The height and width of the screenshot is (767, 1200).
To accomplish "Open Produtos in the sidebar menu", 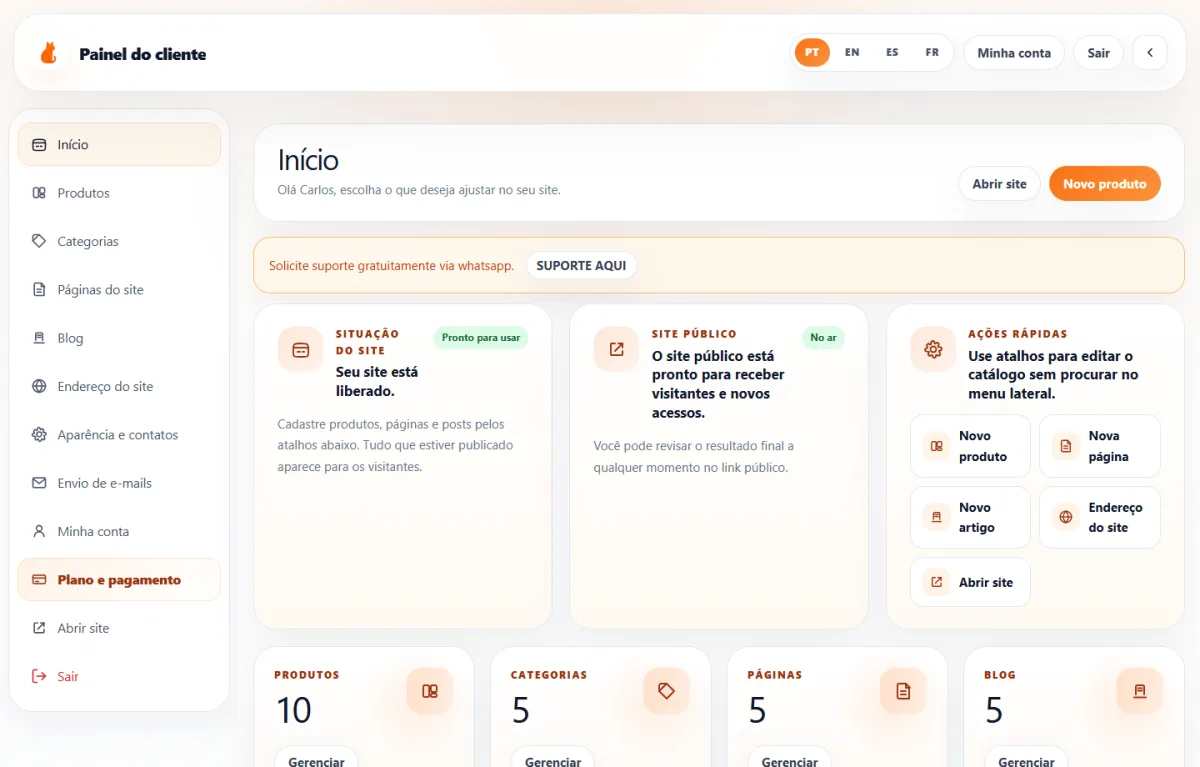I will click(x=119, y=193).
